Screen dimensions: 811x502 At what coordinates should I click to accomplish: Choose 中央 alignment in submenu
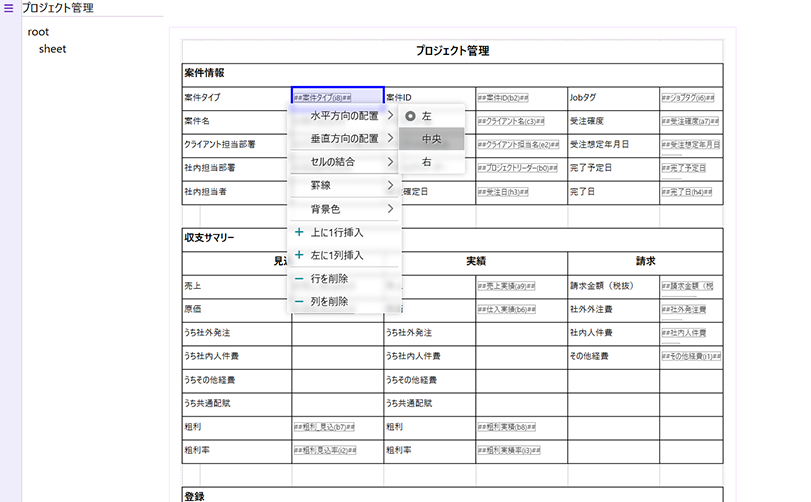tap(431, 139)
